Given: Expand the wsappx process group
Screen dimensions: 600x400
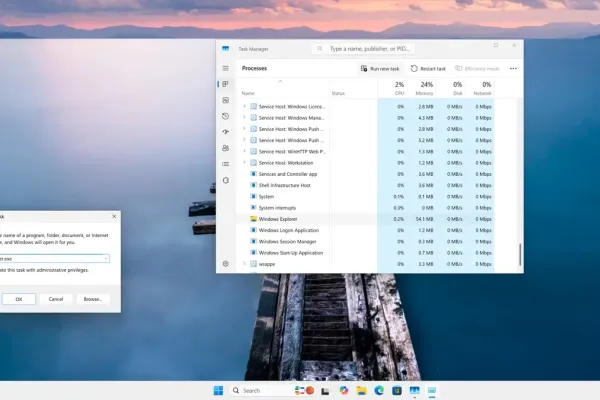Looking at the screenshot, I should pyautogui.click(x=245, y=264).
